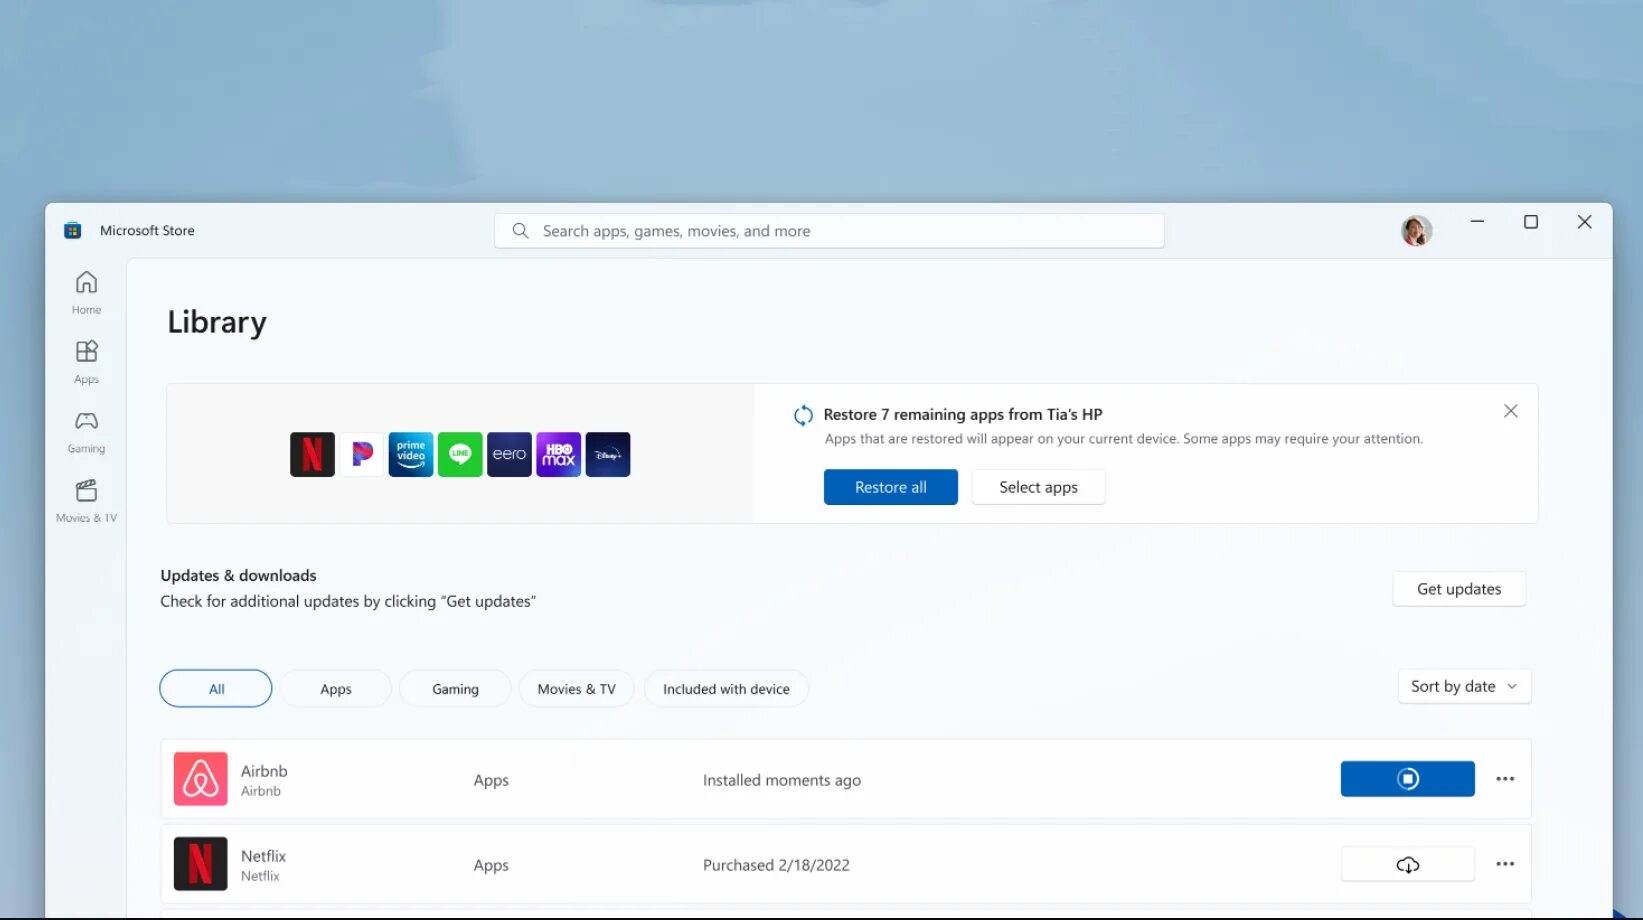This screenshot has width=1643, height=920.
Task: Click Get updates button
Action: coord(1459,589)
